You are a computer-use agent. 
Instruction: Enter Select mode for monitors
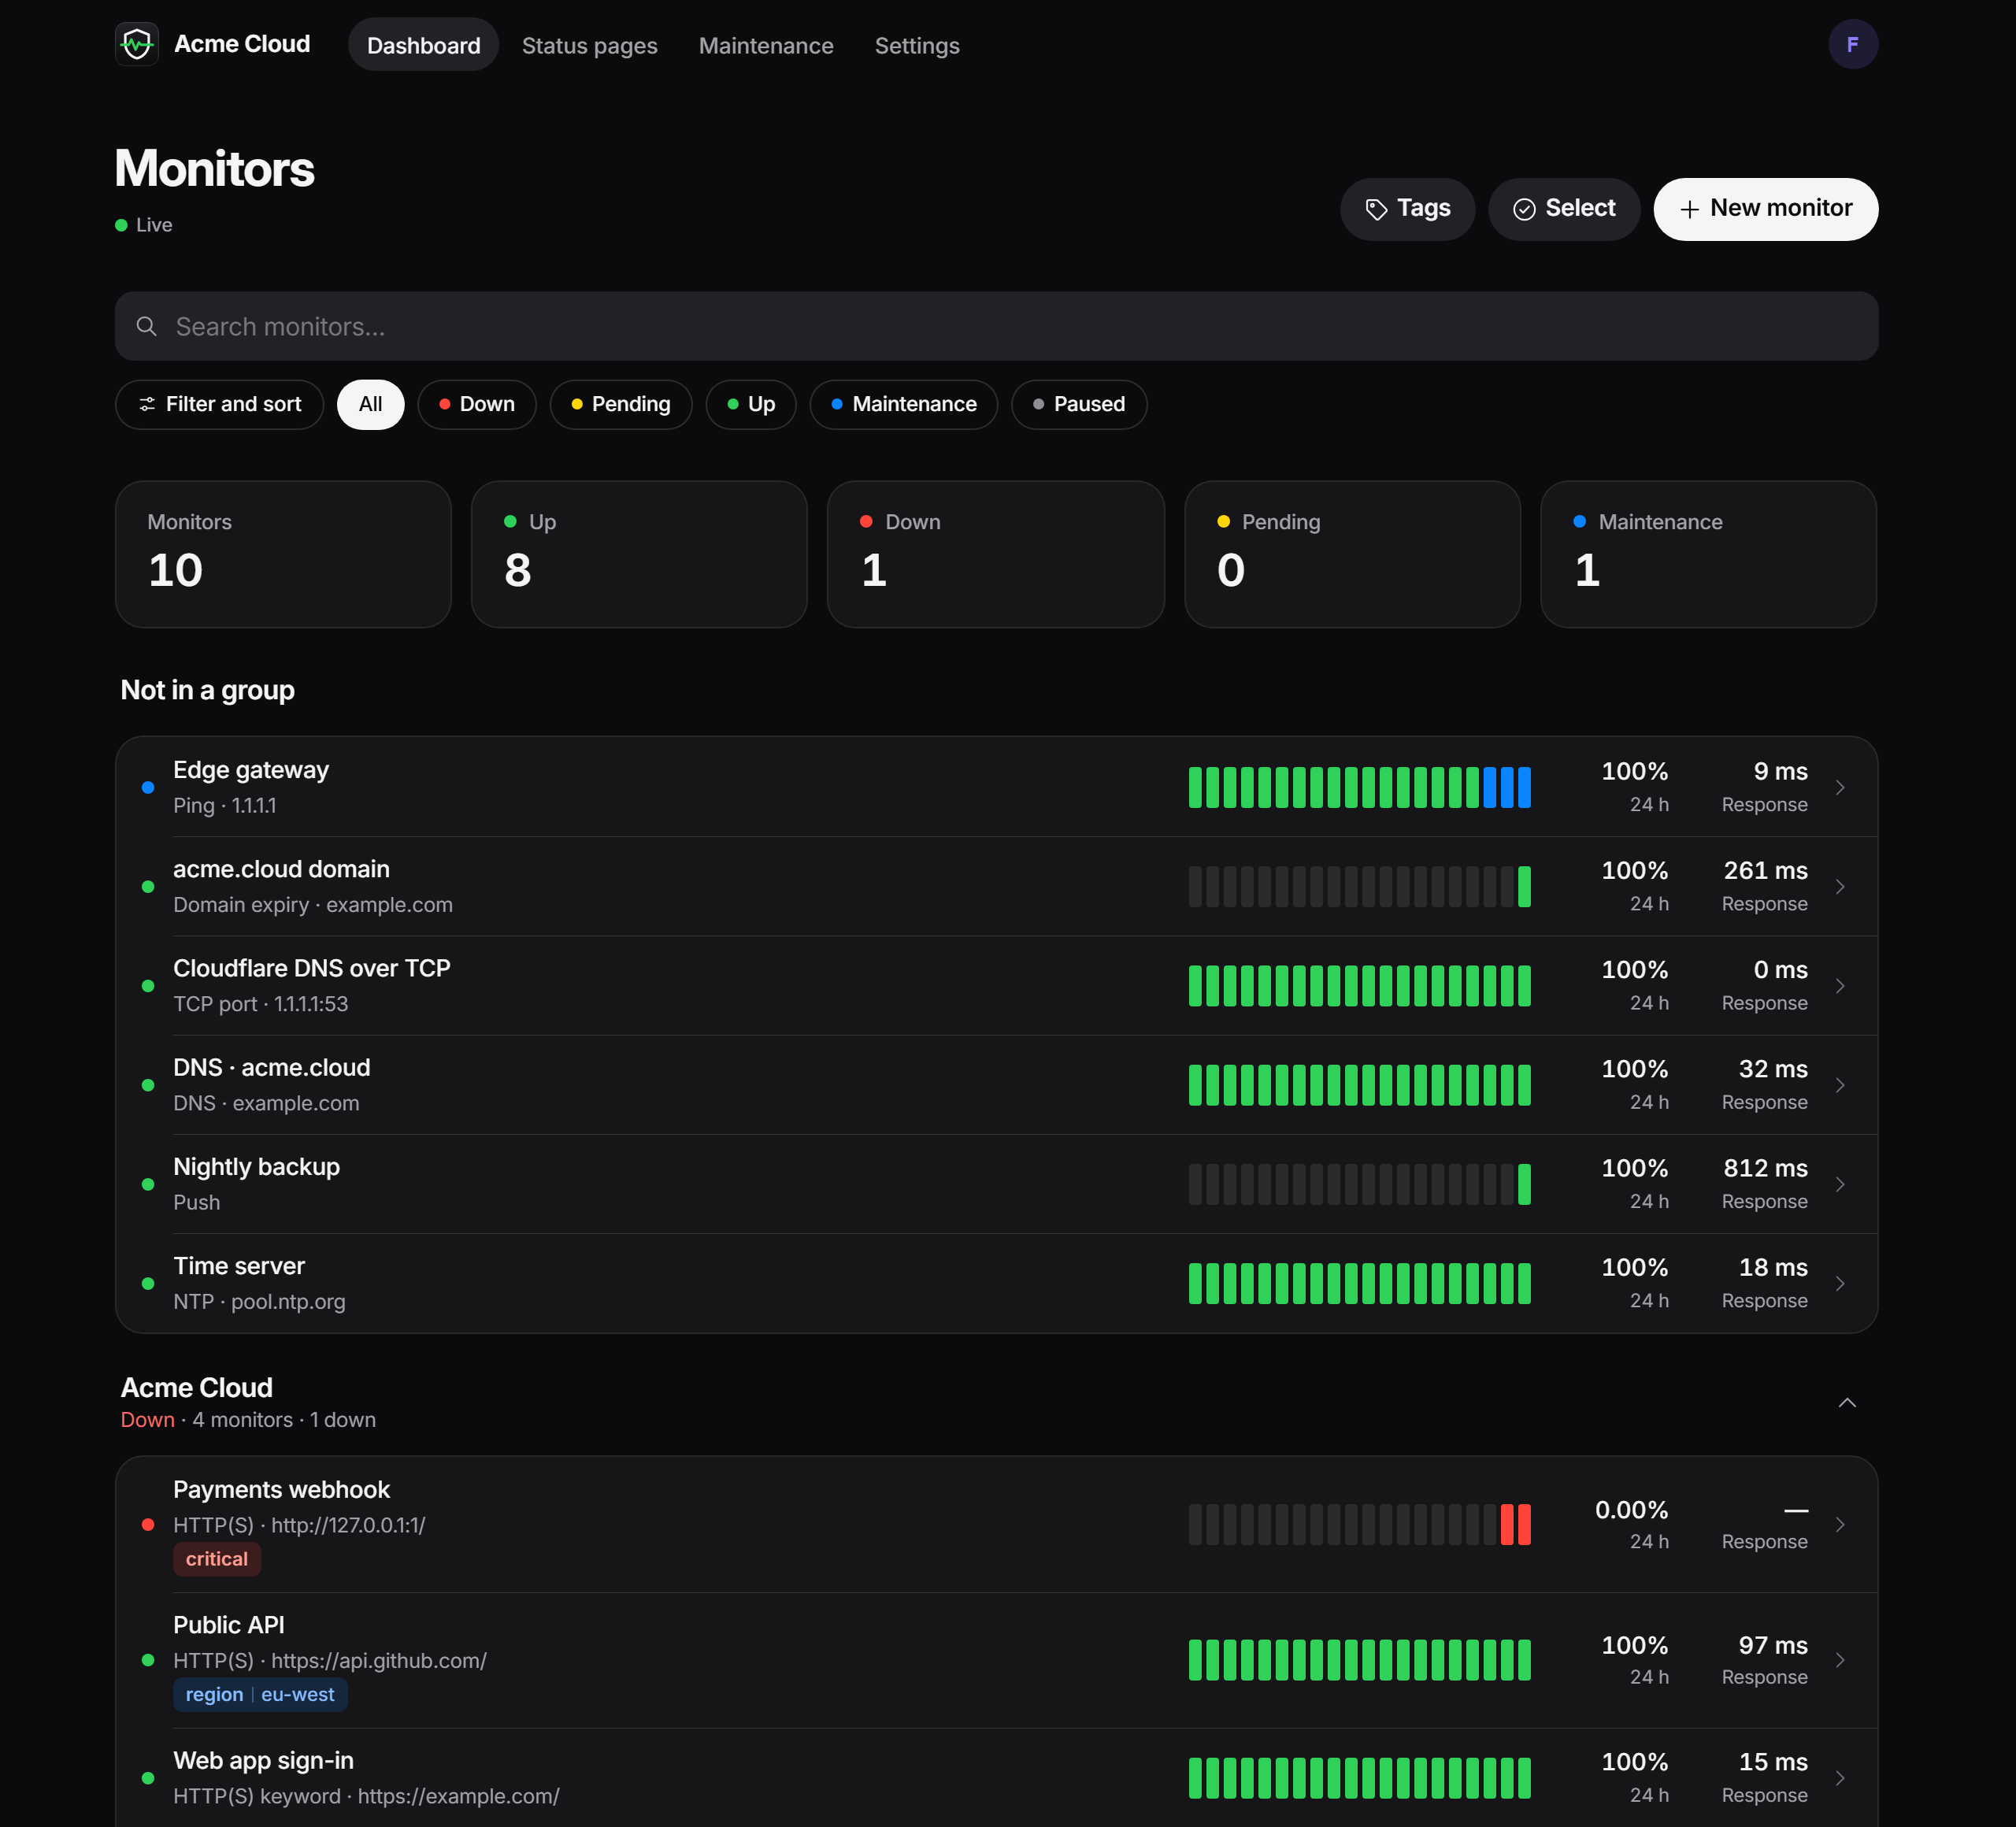[x=1564, y=209]
